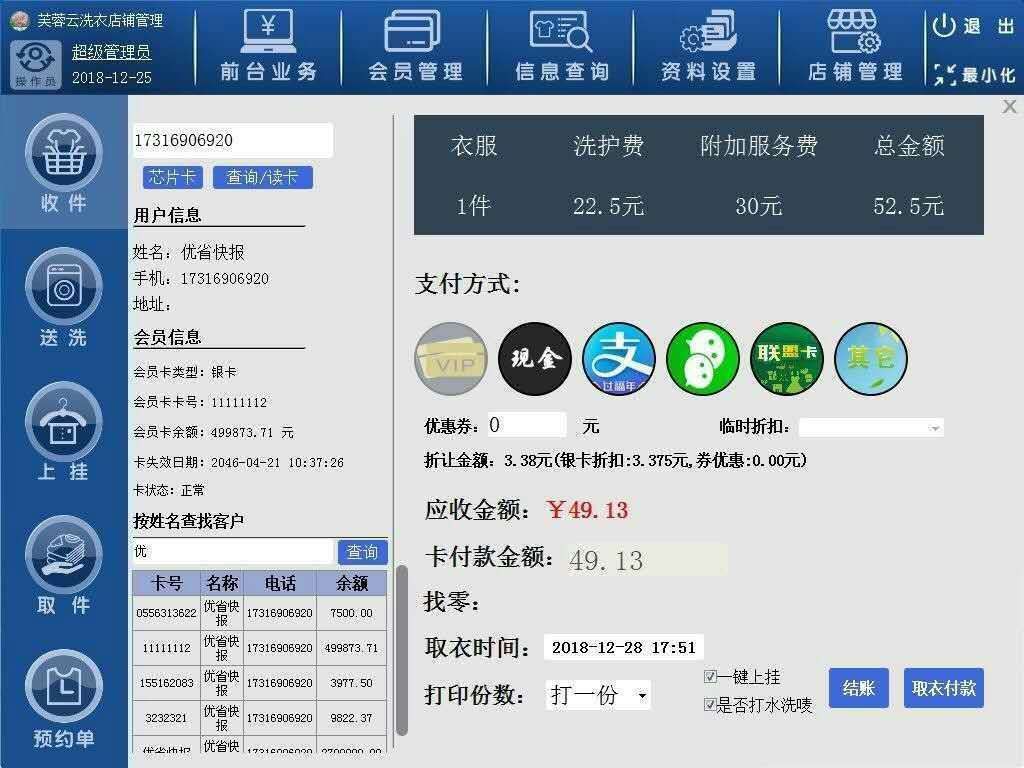Select the 联盟卡 payment icon
The height and width of the screenshot is (768, 1024).
787,359
